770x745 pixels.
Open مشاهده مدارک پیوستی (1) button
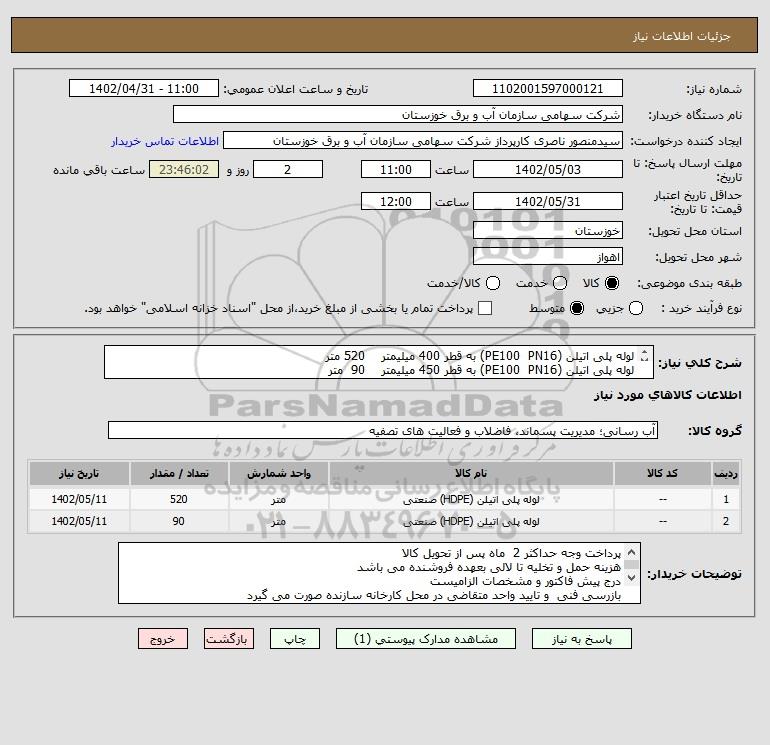click(426, 639)
